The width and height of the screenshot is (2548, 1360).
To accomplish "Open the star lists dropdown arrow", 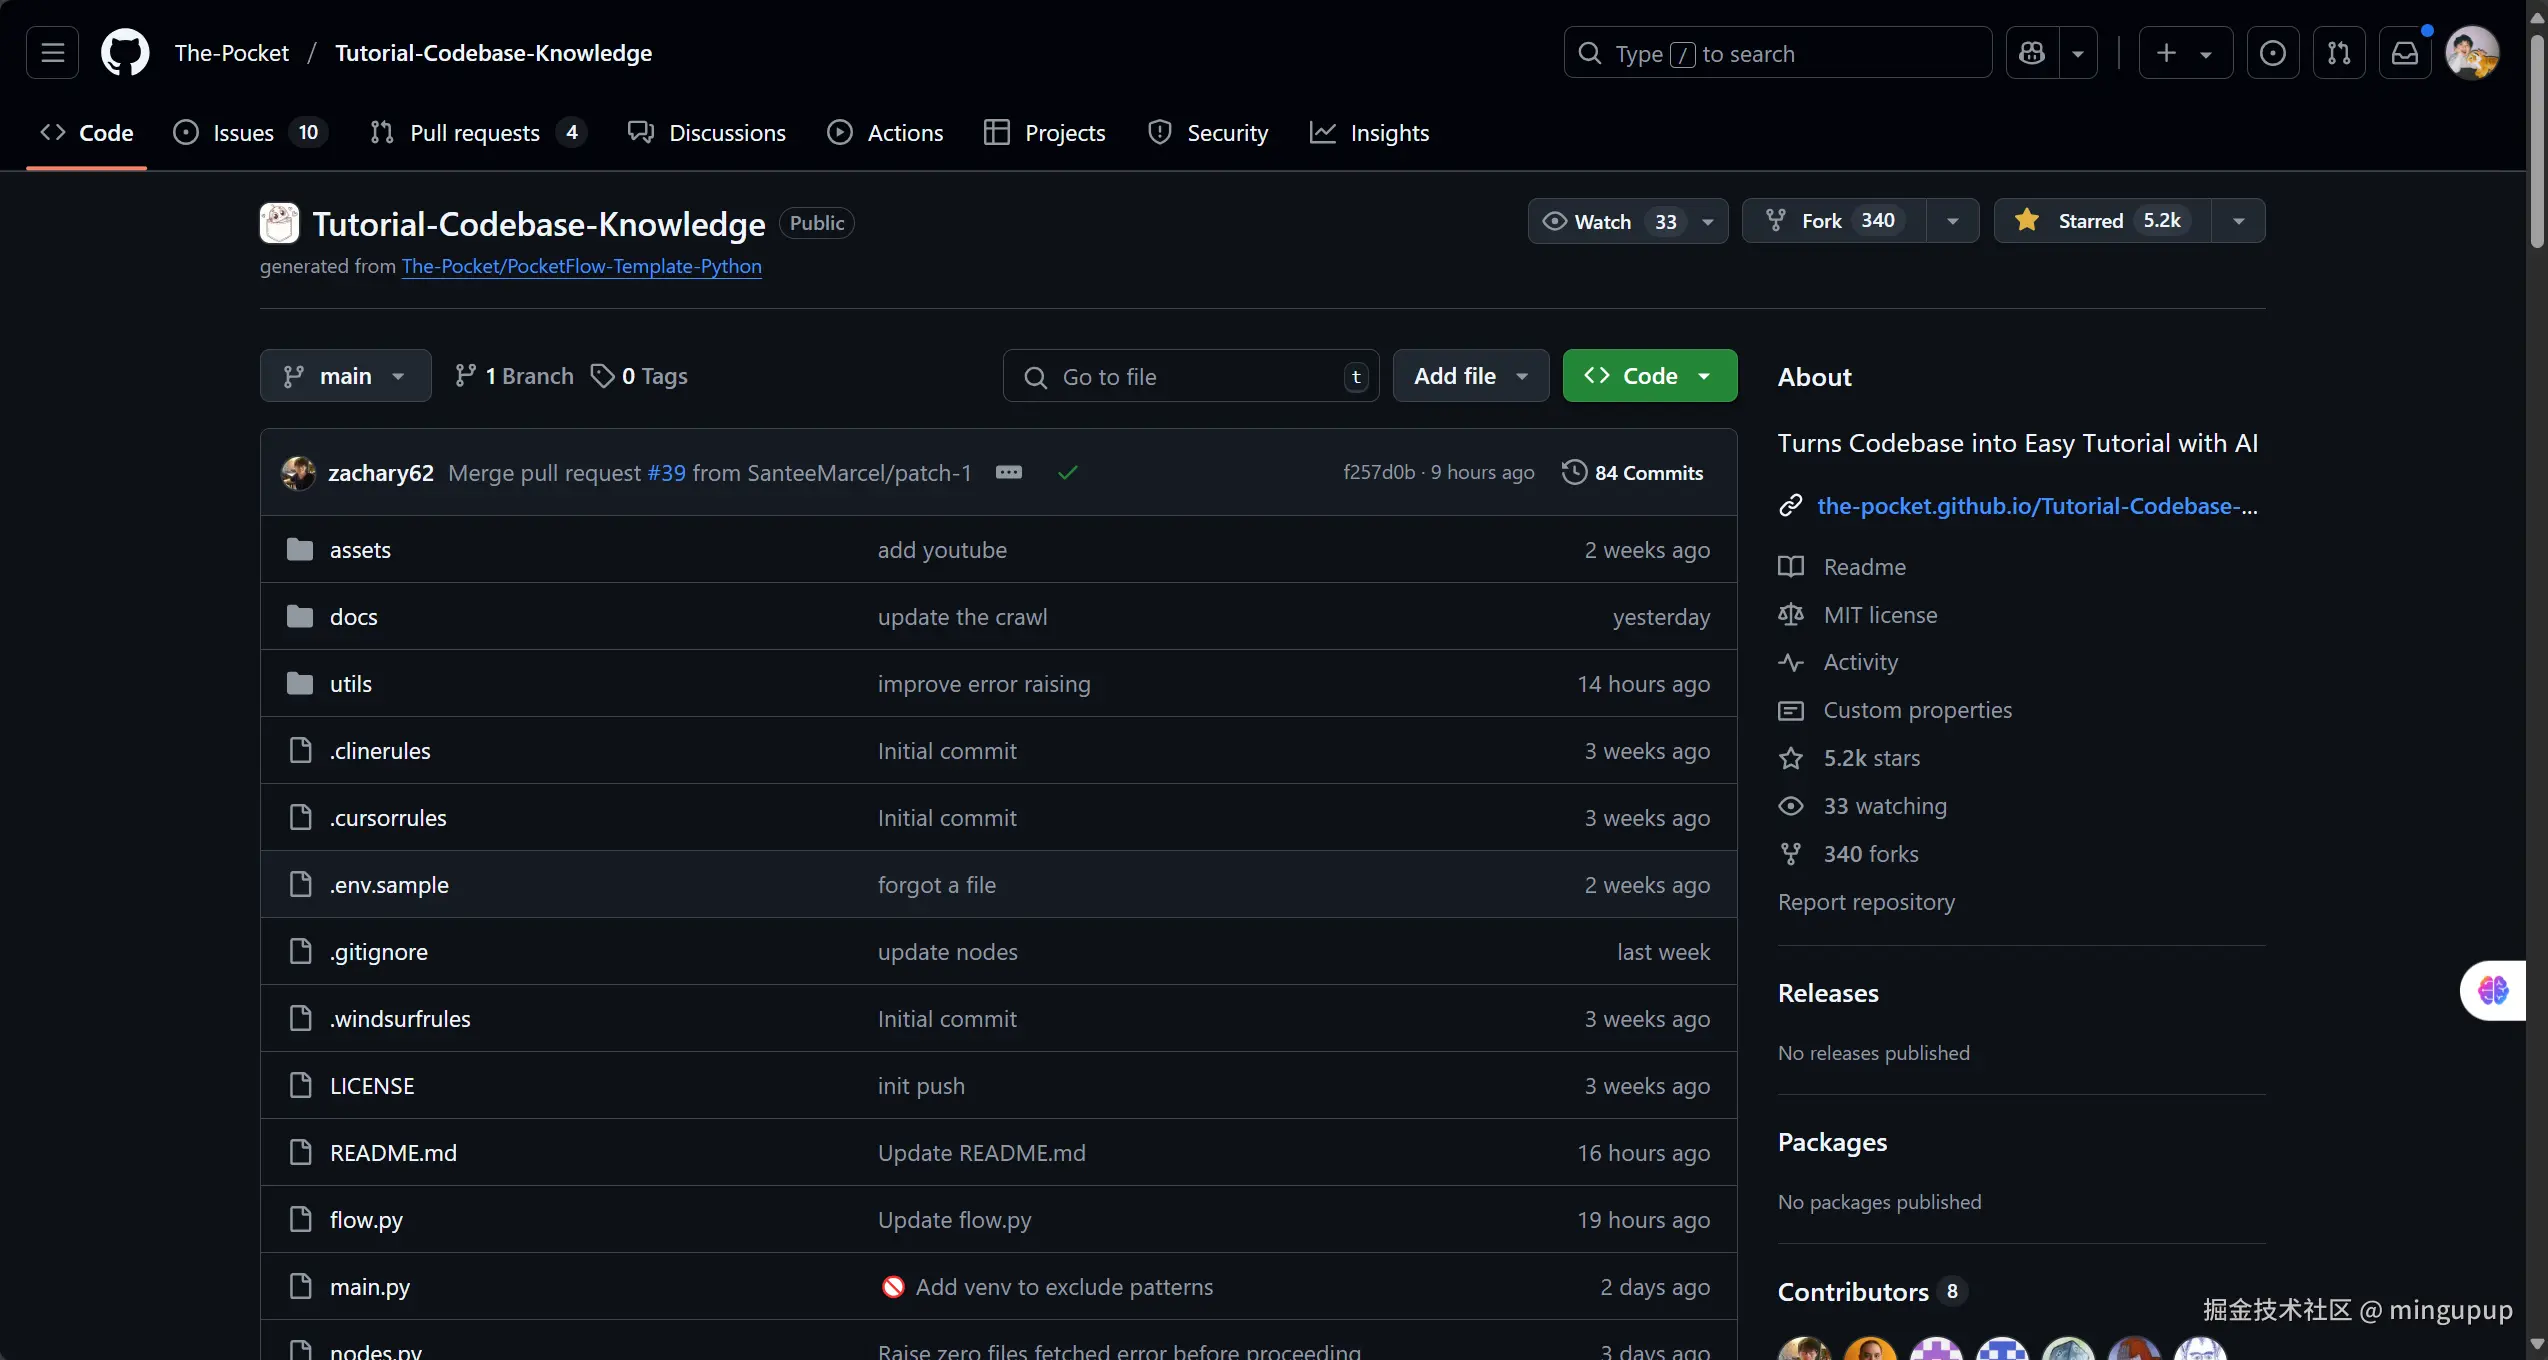I will tap(2239, 221).
